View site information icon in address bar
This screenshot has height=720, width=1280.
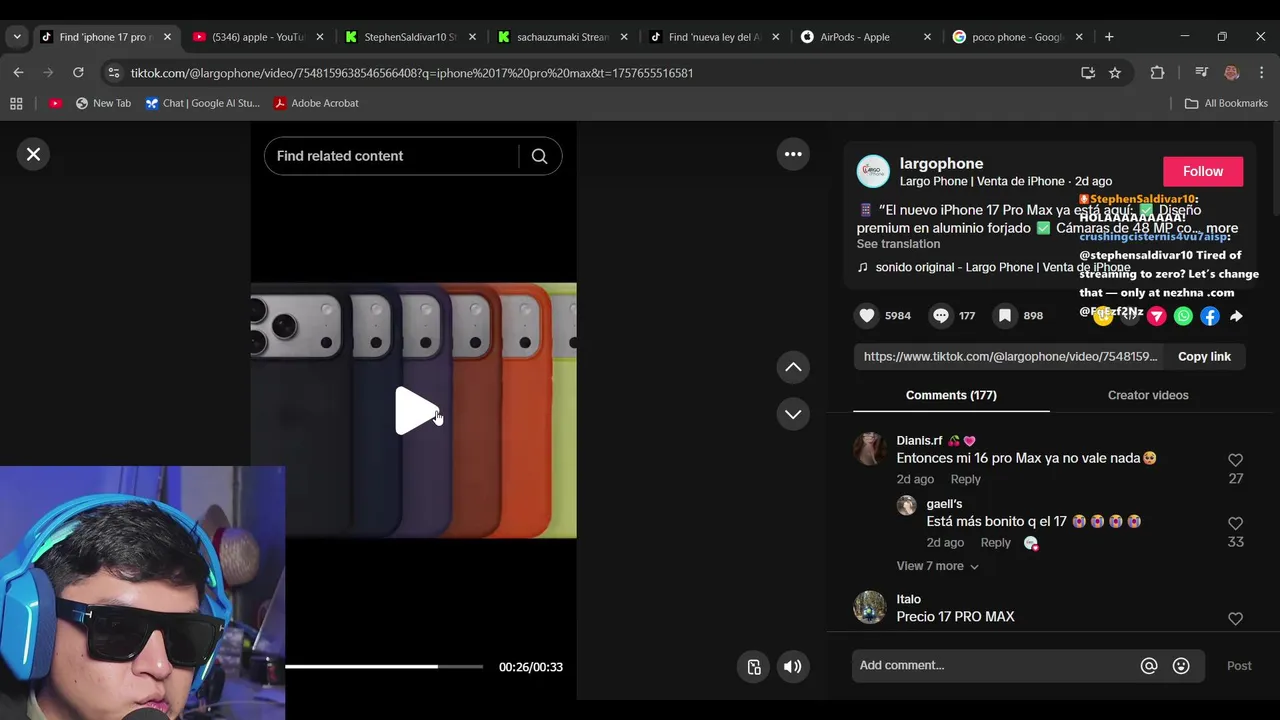pos(114,73)
